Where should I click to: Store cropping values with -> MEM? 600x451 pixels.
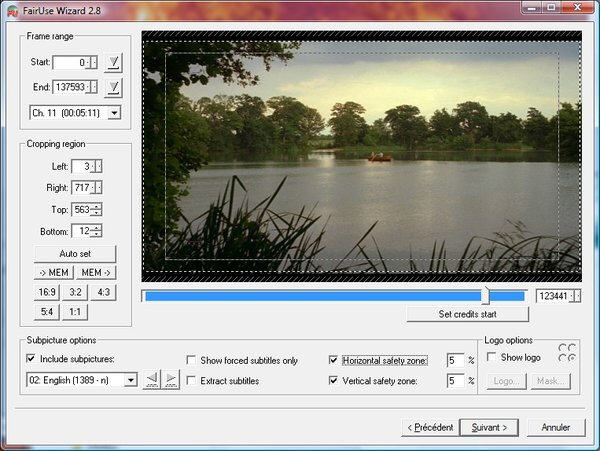pos(54,273)
